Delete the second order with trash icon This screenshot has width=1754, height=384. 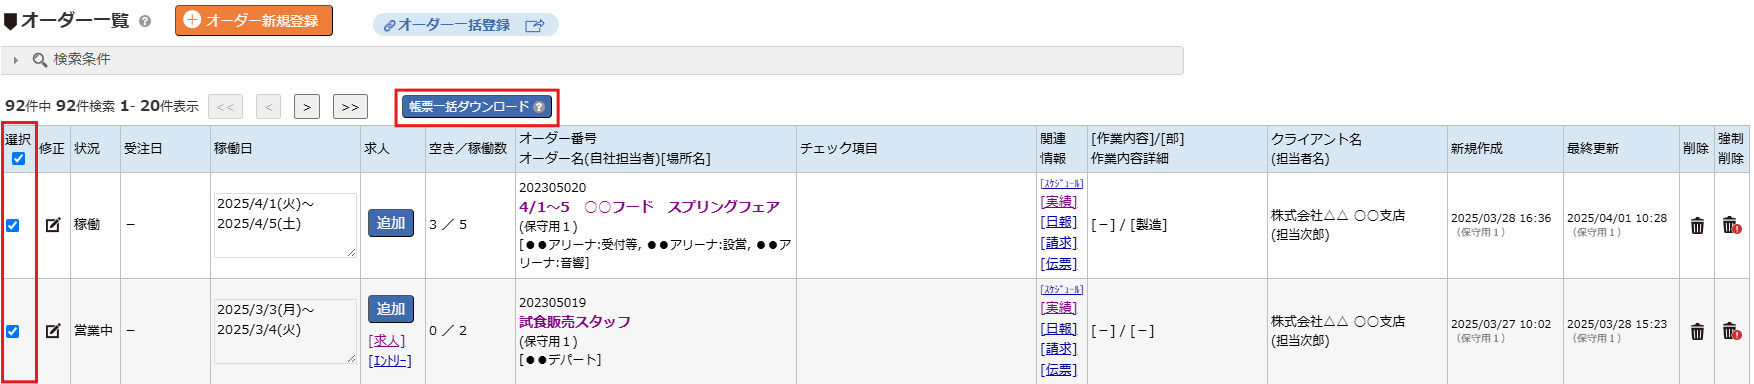point(1697,332)
